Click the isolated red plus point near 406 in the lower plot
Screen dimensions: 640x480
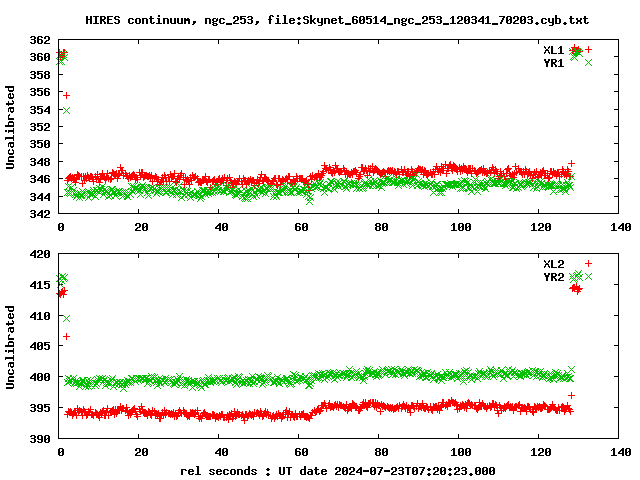click(66, 336)
